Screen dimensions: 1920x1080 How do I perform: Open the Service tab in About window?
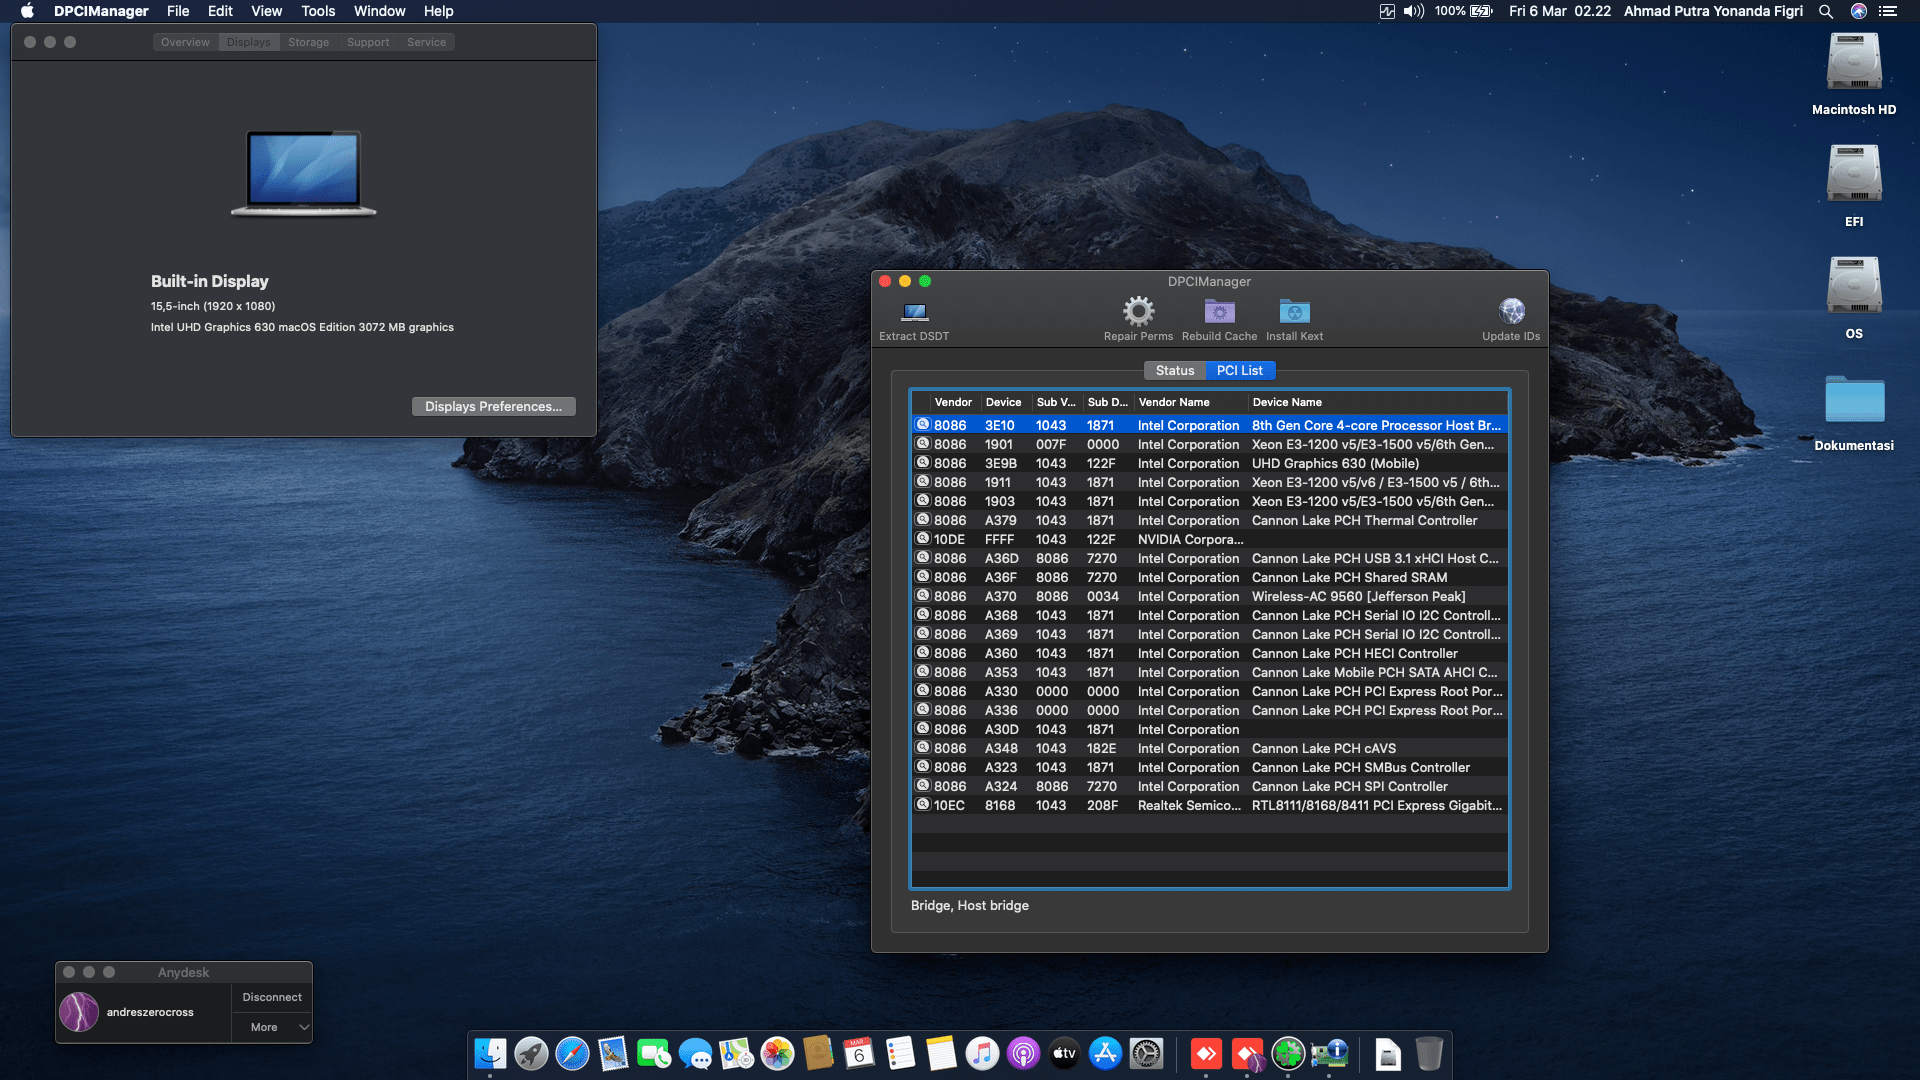[x=426, y=42]
